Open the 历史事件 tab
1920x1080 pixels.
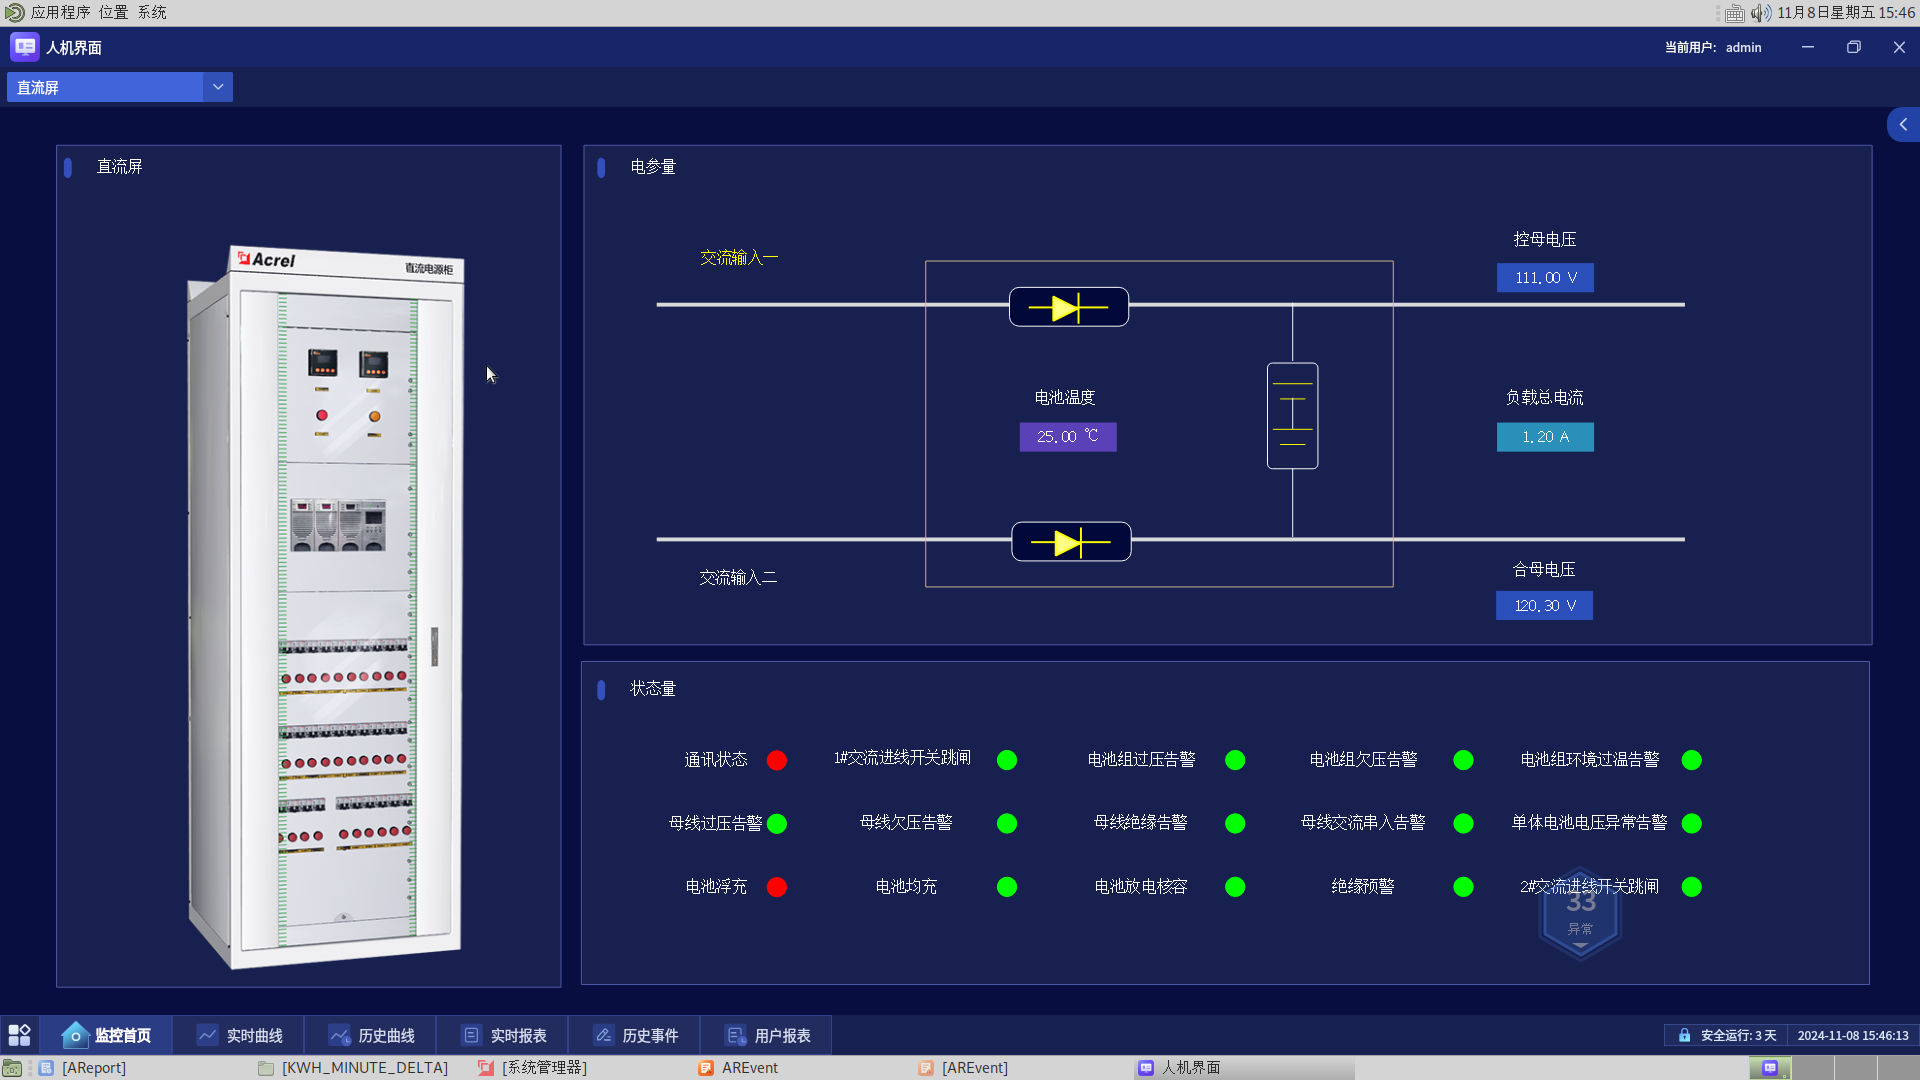[x=636, y=1035]
